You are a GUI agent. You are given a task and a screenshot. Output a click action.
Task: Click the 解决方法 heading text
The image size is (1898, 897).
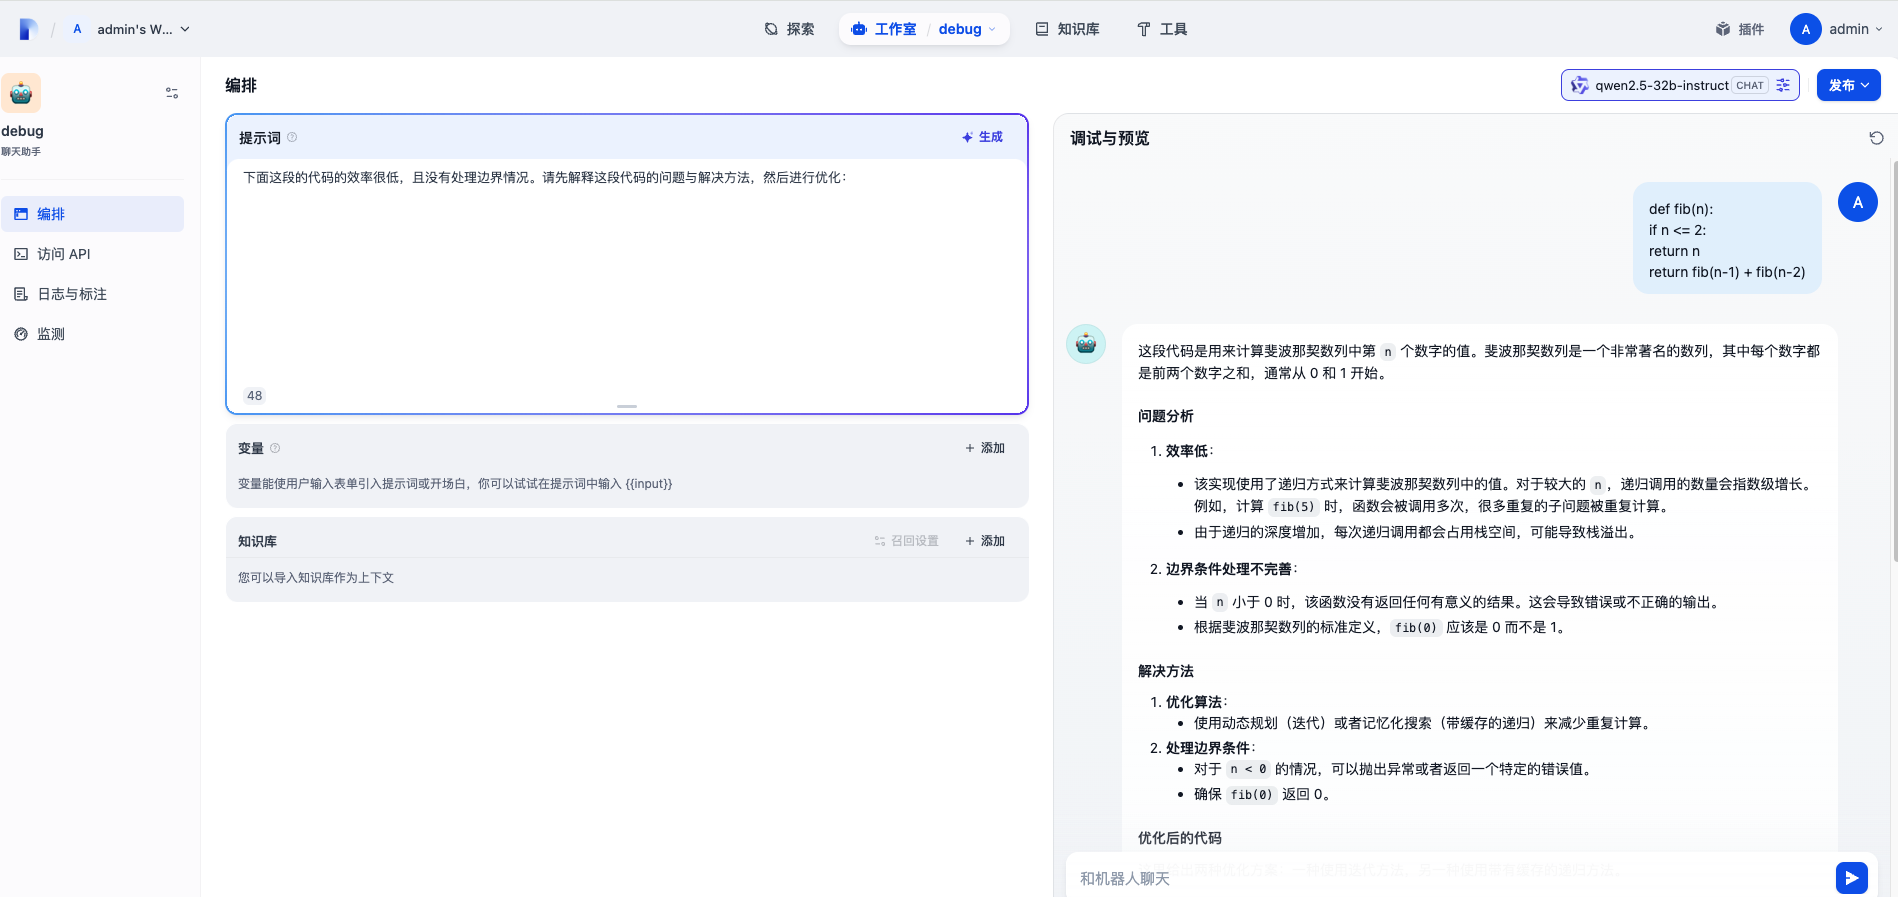click(x=1166, y=671)
